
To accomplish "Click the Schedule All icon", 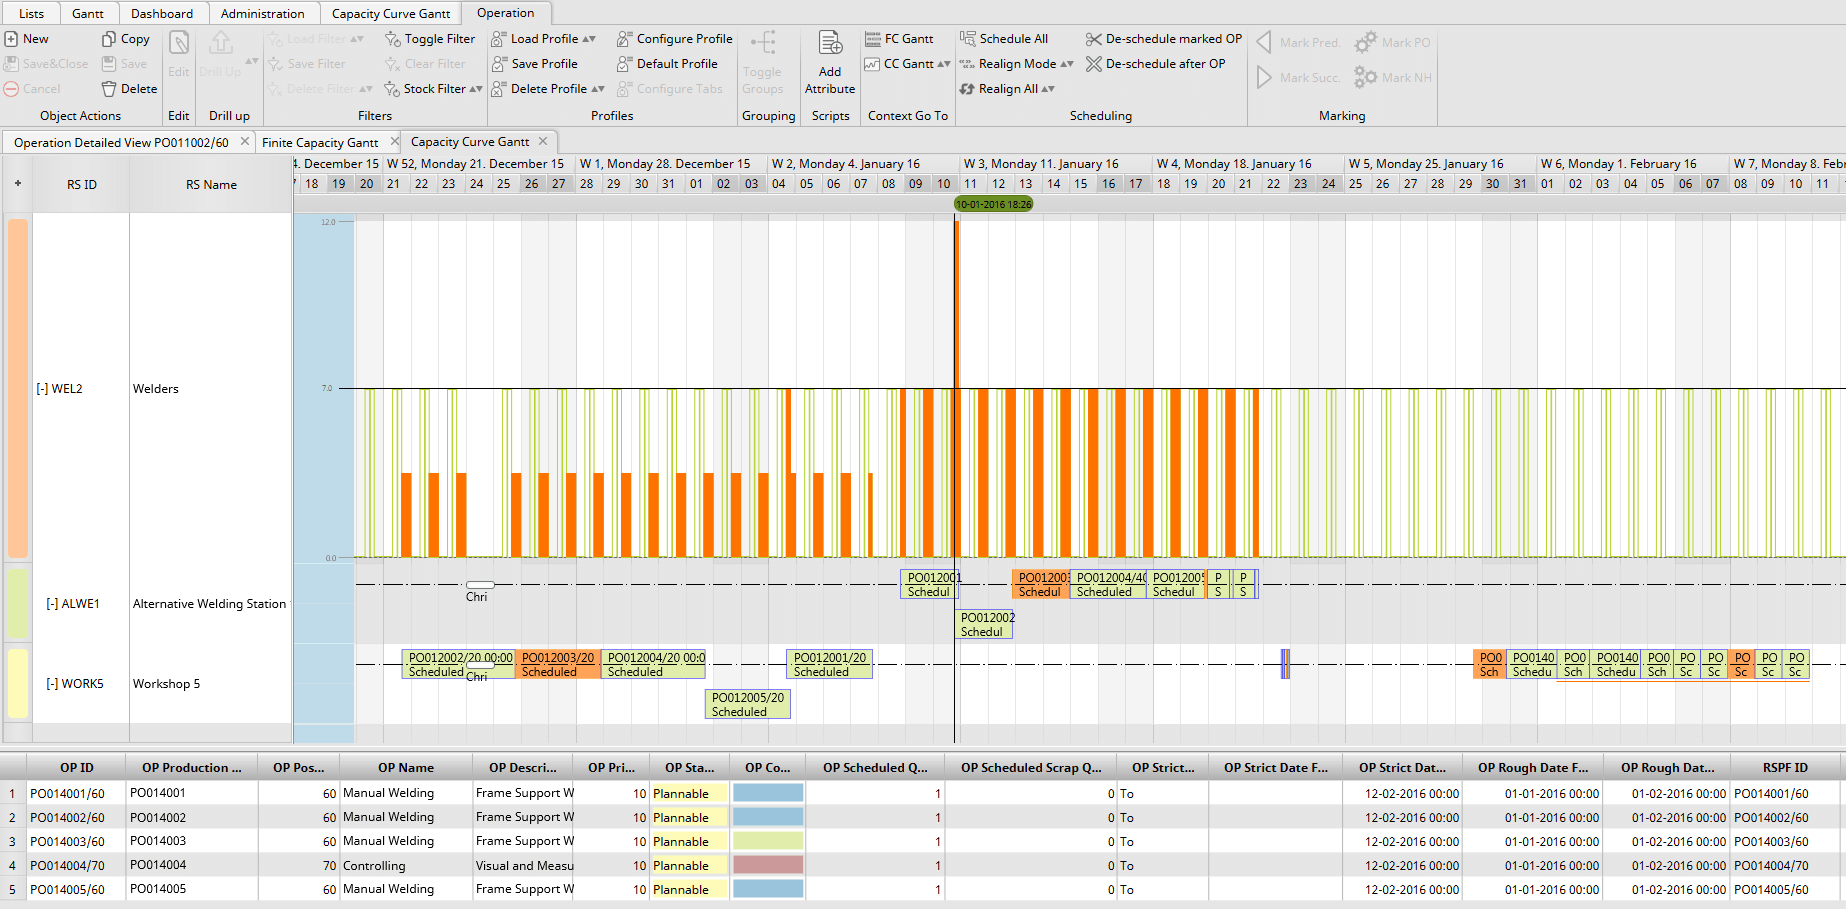I will 968,39.
